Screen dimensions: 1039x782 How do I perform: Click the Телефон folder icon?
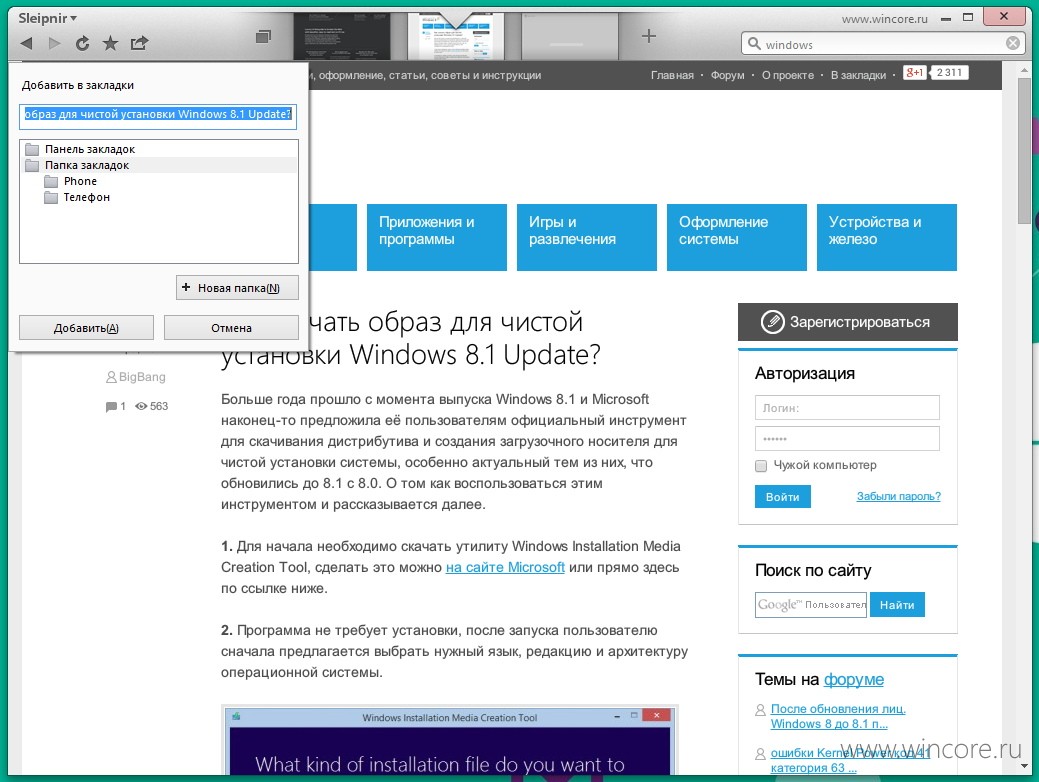51,197
